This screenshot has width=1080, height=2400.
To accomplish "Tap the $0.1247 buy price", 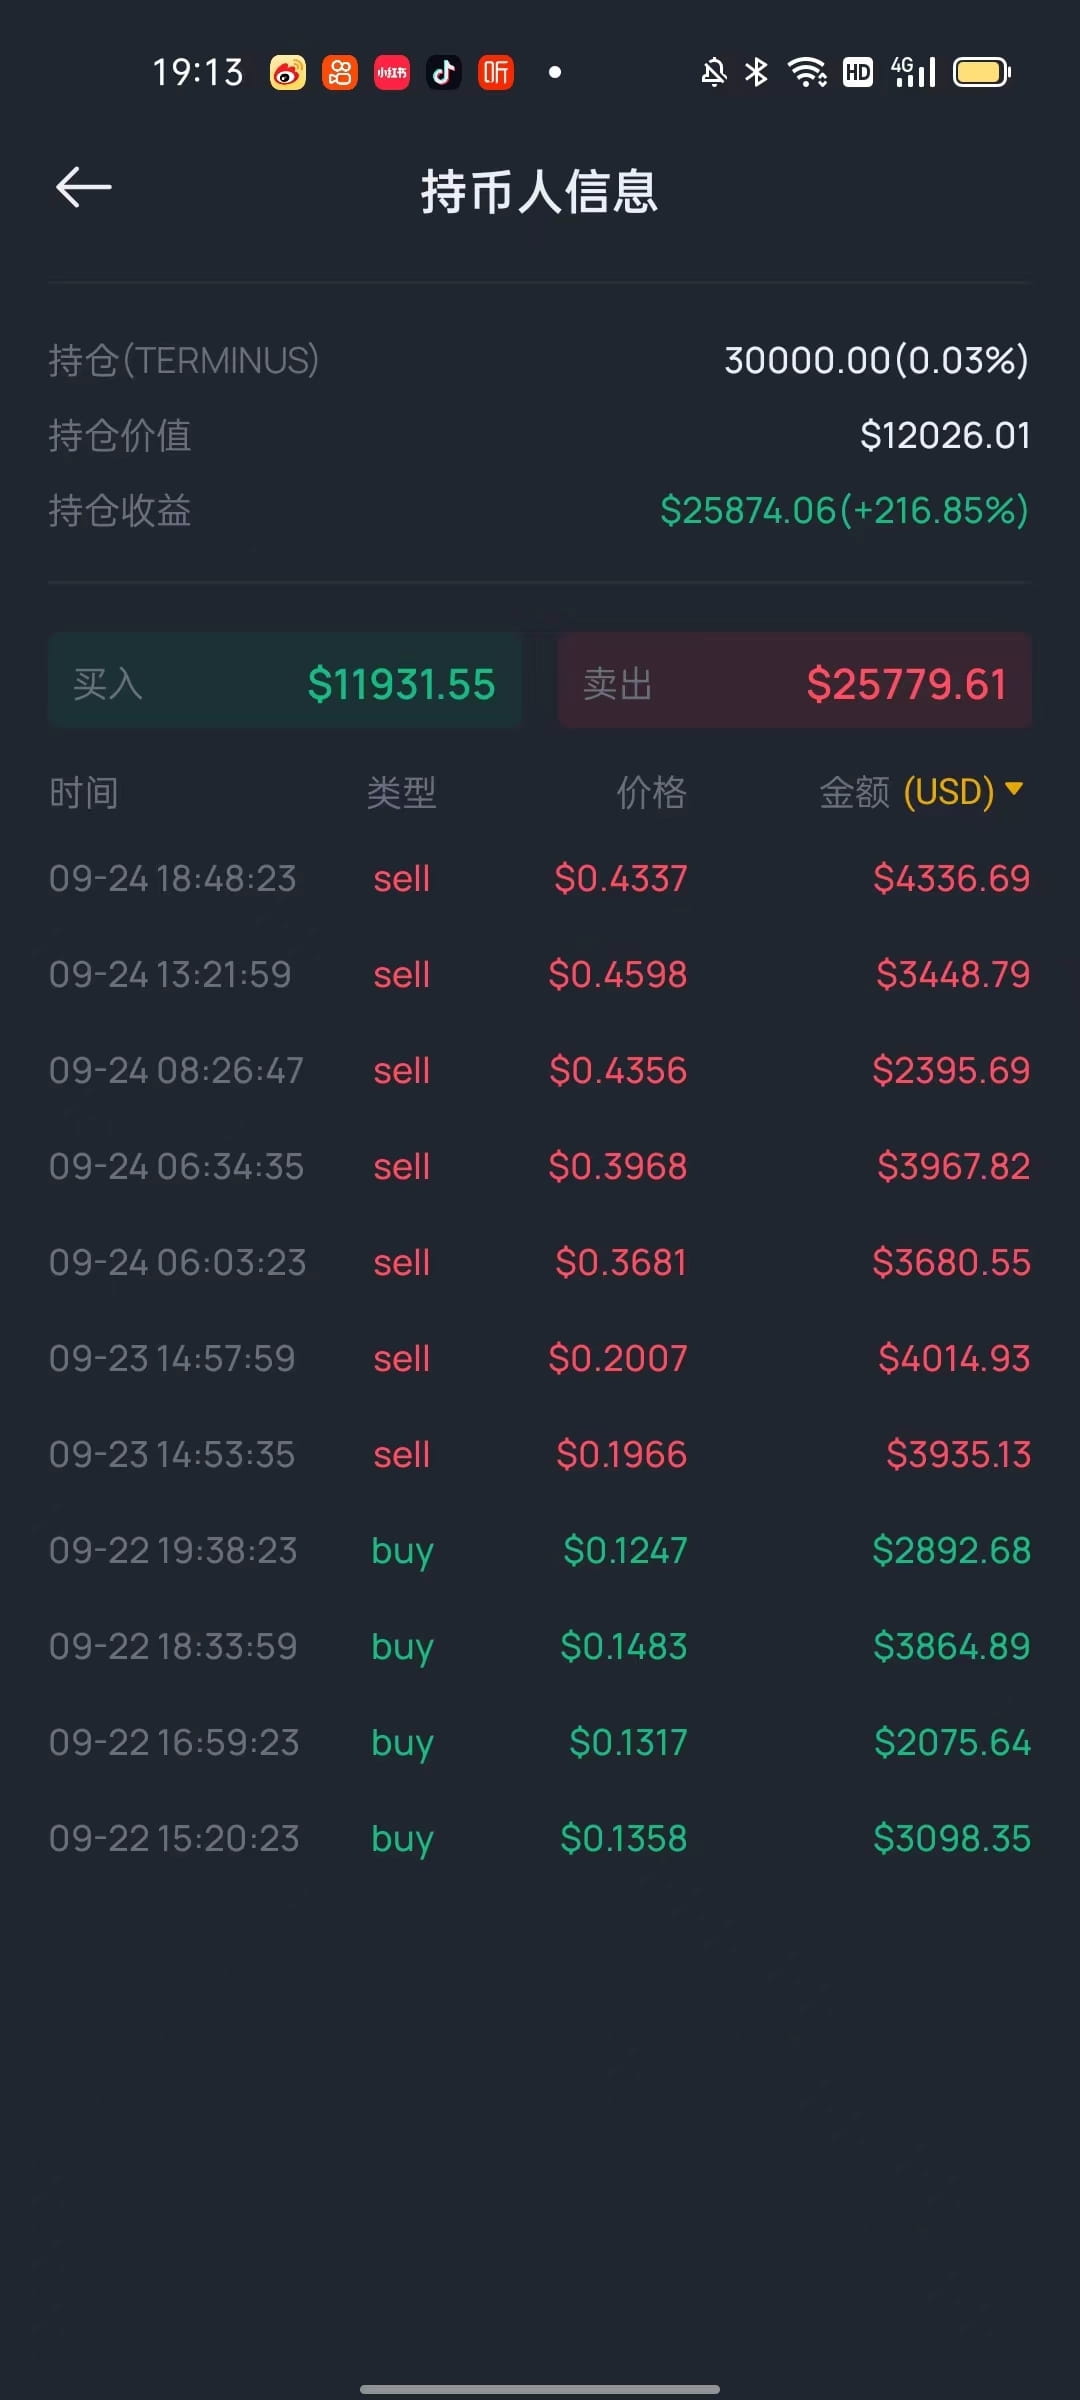I will tap(625, 1551).
